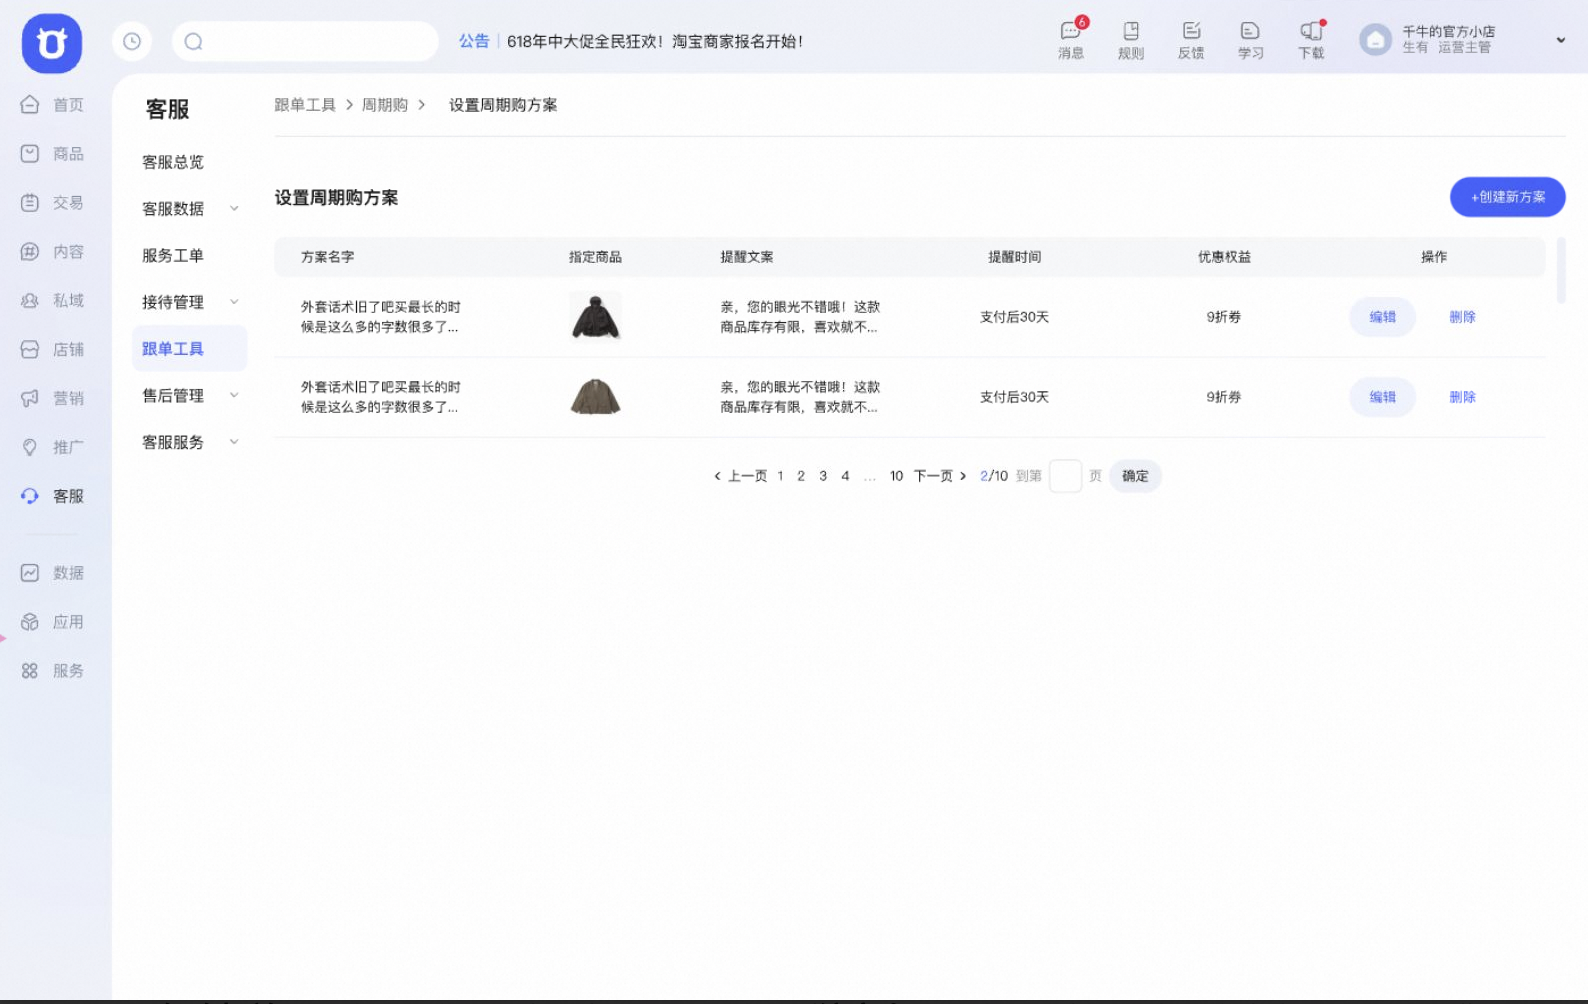Select page 1 in pagination
The width and height of the screenshot is (1588, 1004).
coord(780,476)
